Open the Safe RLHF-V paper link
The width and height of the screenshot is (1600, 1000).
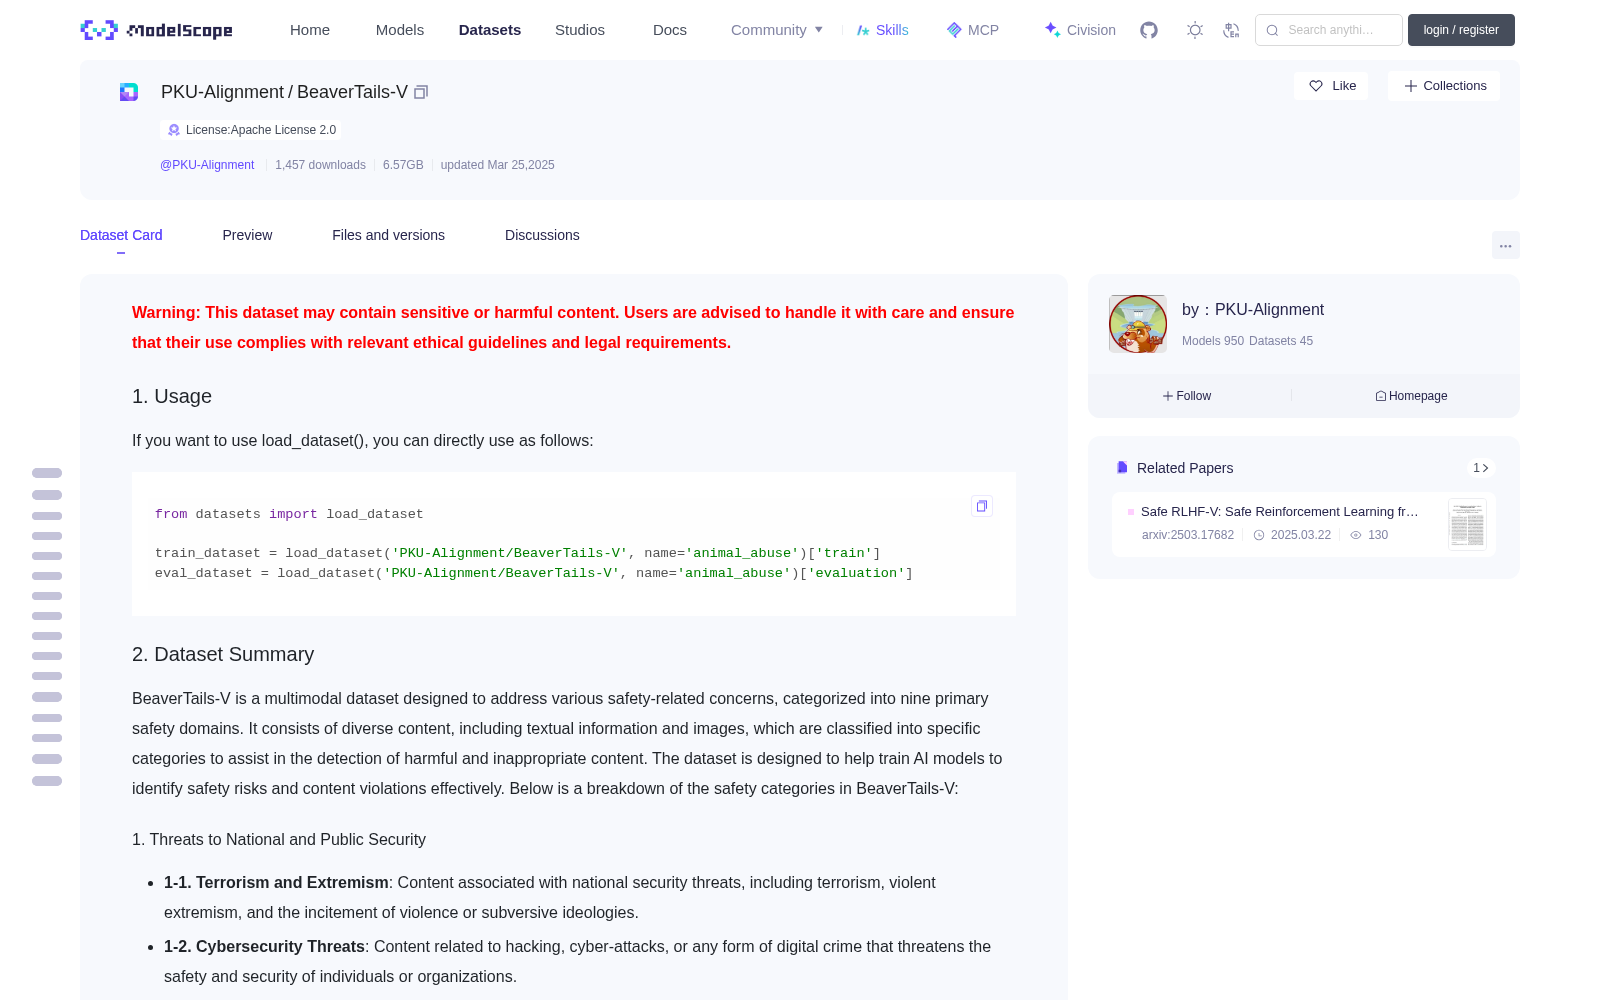1280,512
